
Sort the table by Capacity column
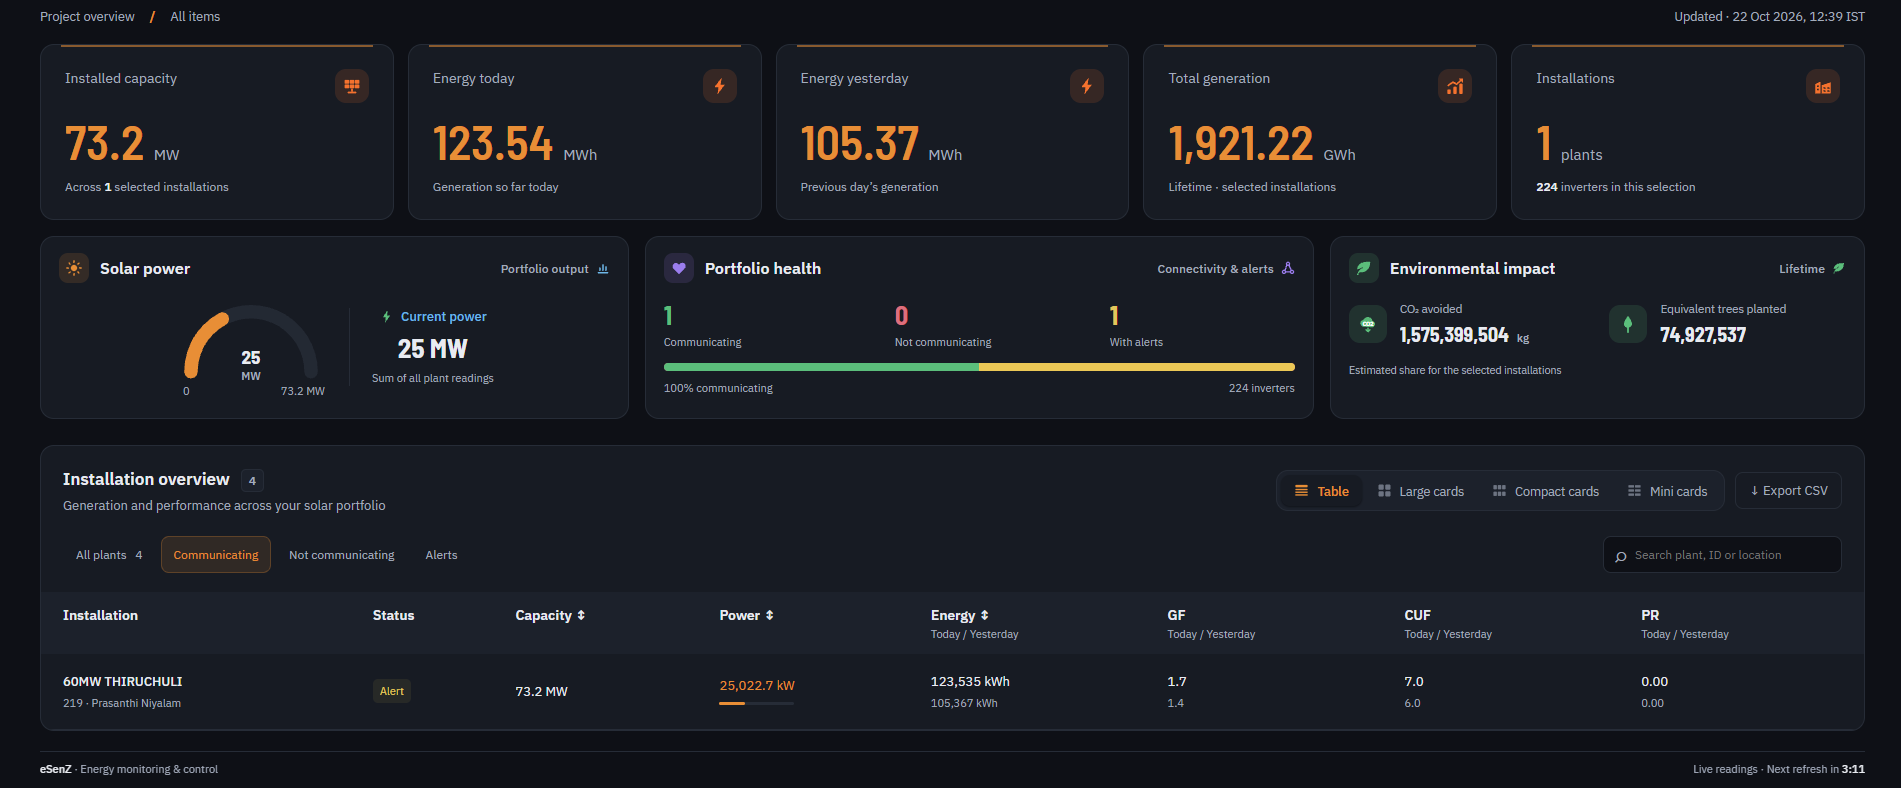[x=550, y=615]
